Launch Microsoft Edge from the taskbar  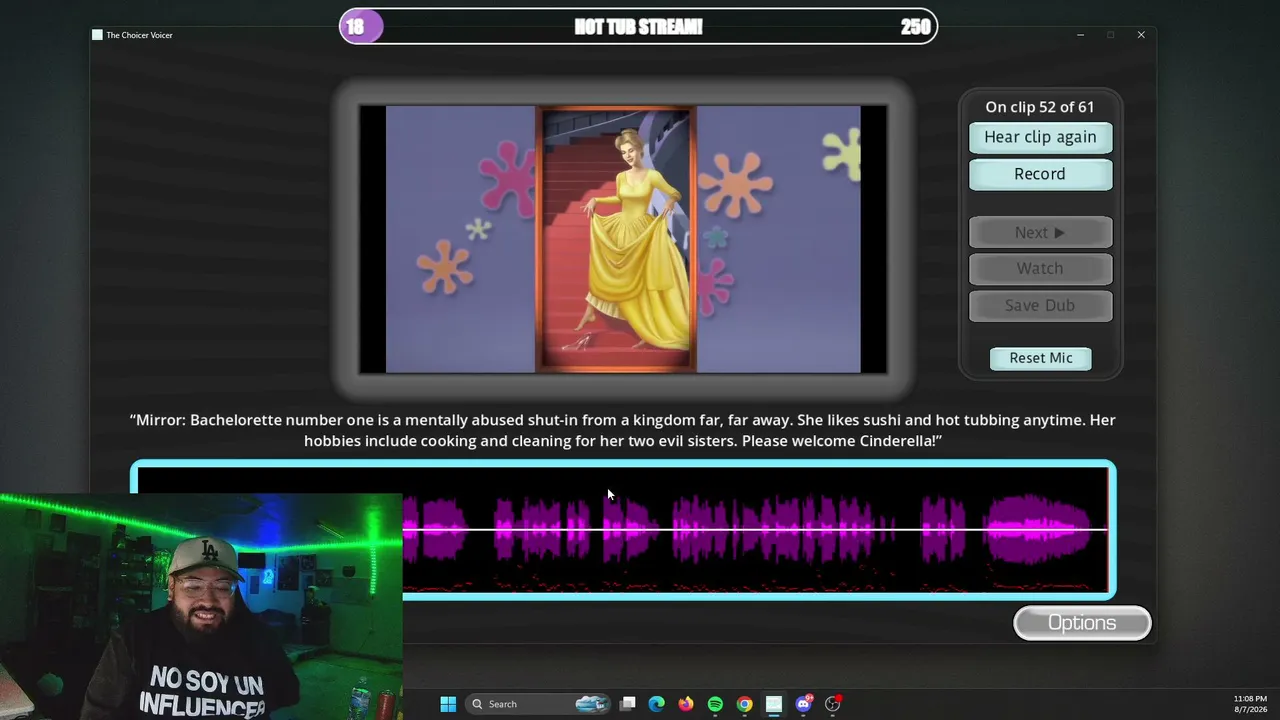pyautogui.click(x=657, y=704)
